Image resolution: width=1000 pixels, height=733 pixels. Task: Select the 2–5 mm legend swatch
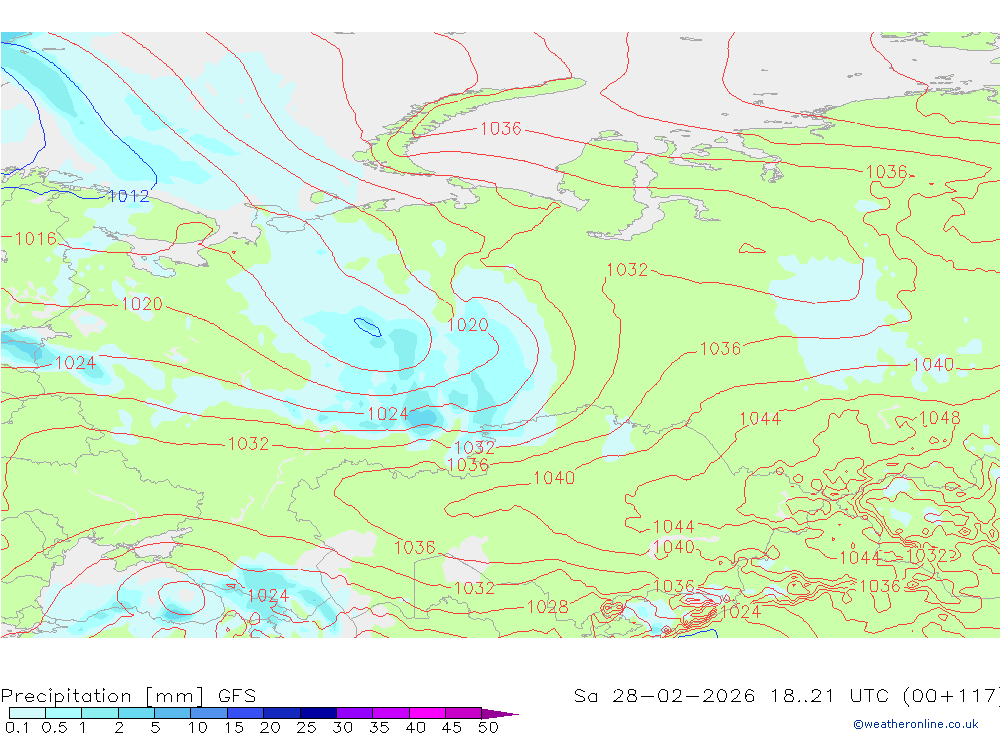coord(136,713)
